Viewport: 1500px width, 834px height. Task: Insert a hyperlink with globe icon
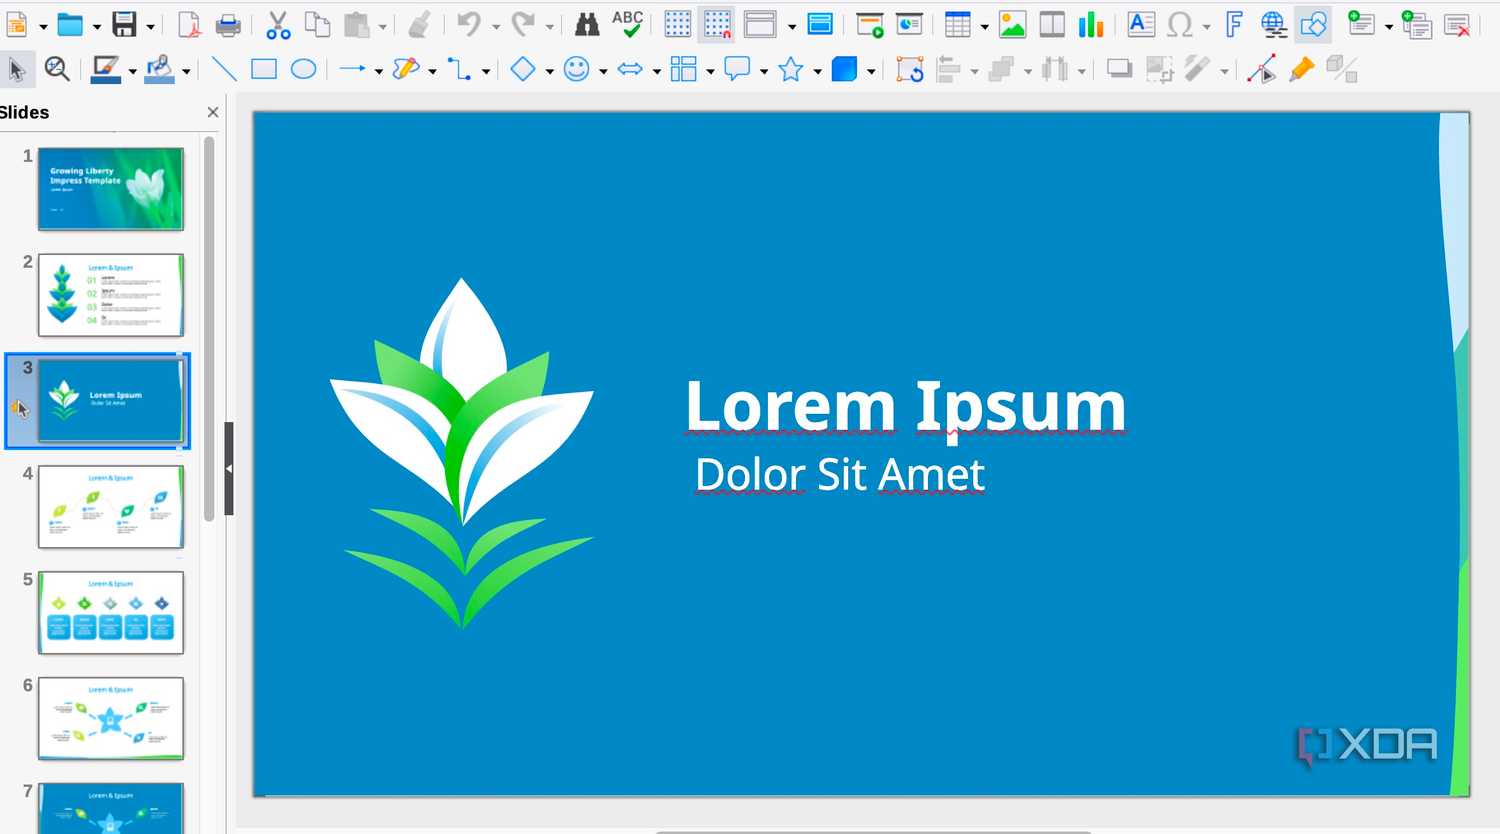(x=1273, y=24)
